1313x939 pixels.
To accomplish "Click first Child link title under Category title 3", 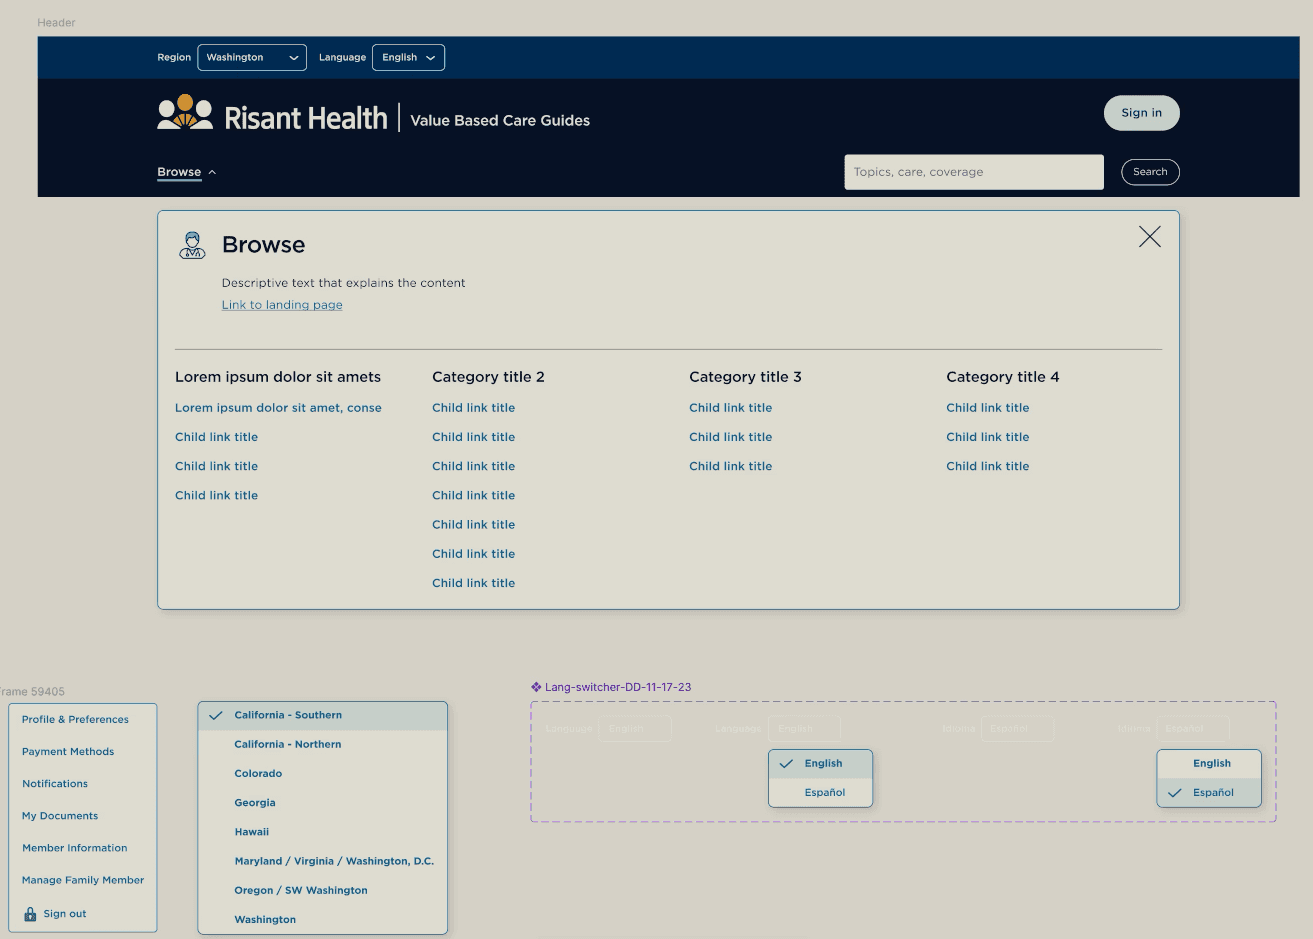I will point(731,408).
